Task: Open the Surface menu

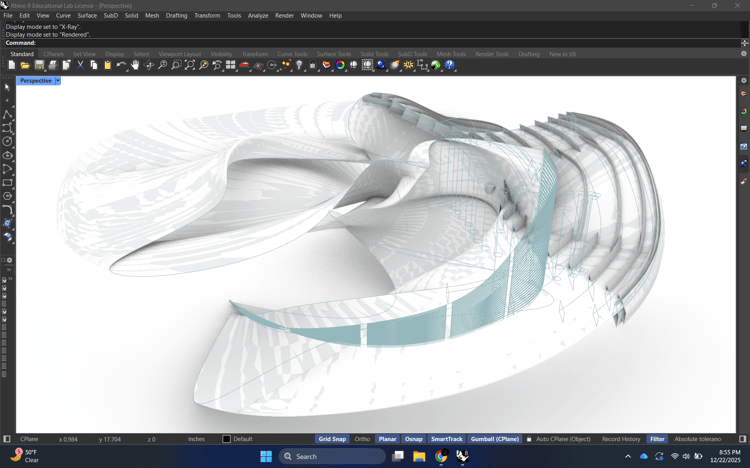Action: (x=87, y=15)
